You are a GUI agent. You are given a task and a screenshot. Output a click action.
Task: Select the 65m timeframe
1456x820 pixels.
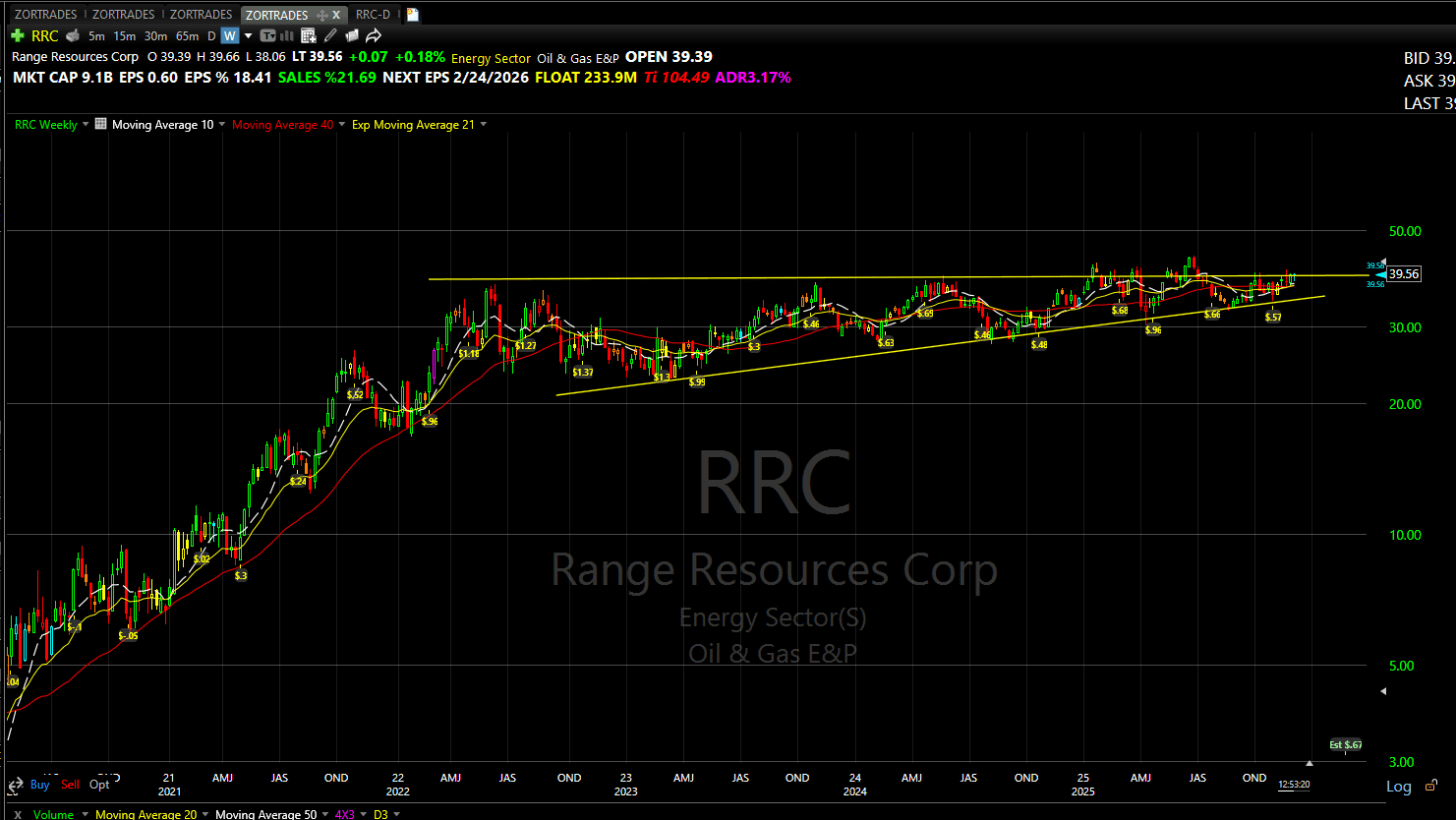point(187,36)
